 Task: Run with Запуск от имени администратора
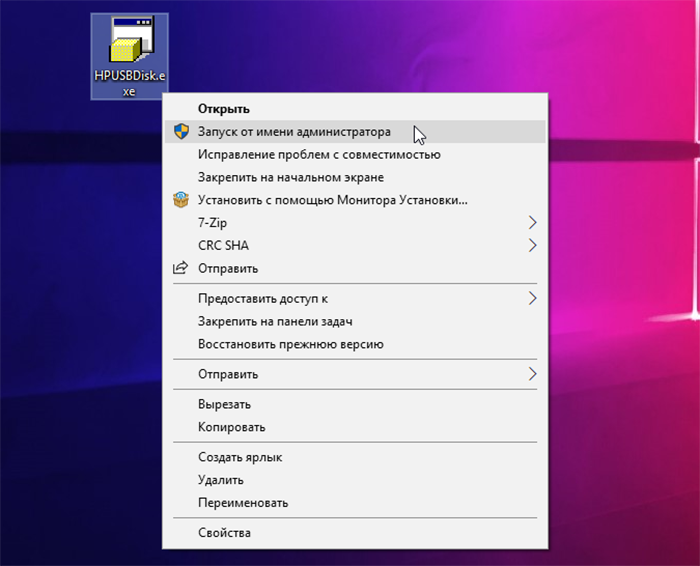pyautogui.click(x=355, y=132)
